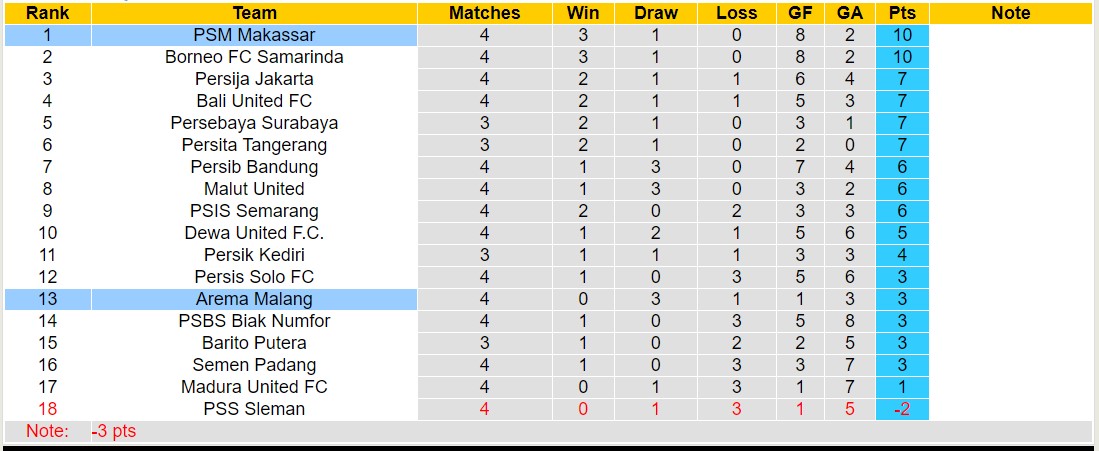Click PSM Makassar's blue points cell
Screen dimensions: 1099x451
tap(902, 35)
